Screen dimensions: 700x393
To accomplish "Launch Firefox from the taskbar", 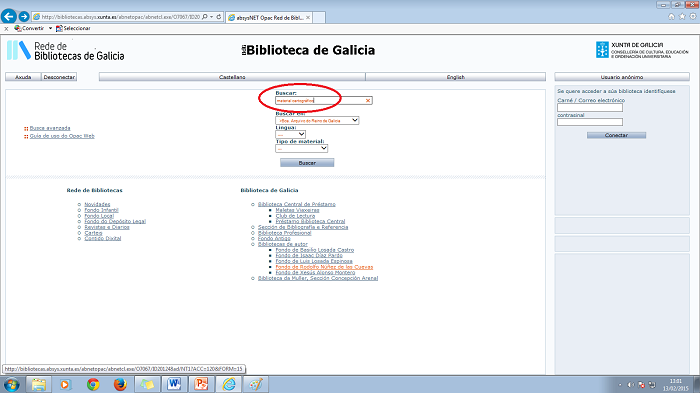I will click(120, 384).
